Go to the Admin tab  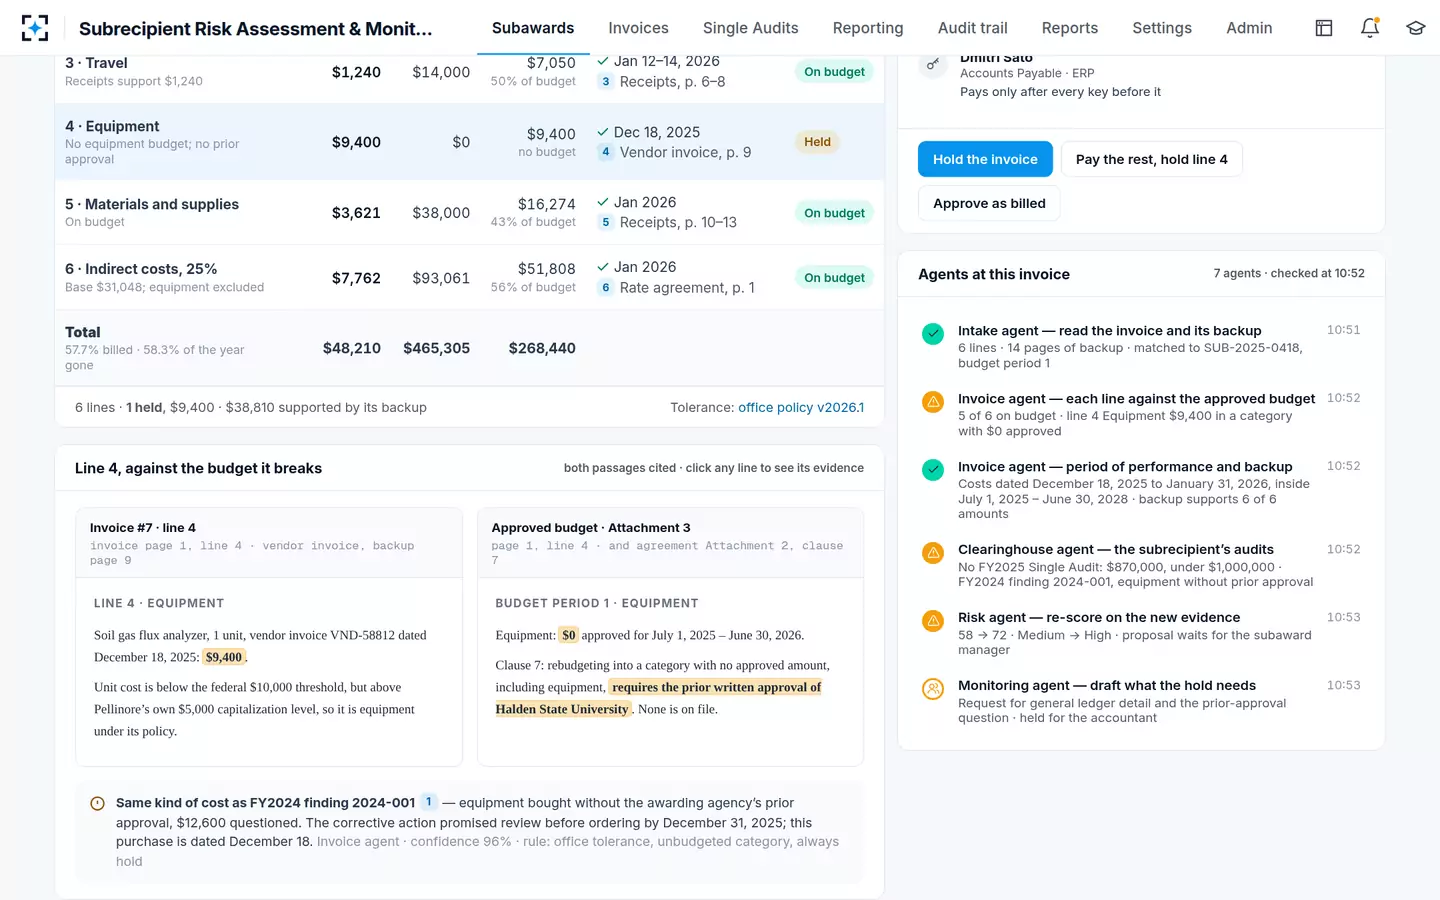[1250, 28]
